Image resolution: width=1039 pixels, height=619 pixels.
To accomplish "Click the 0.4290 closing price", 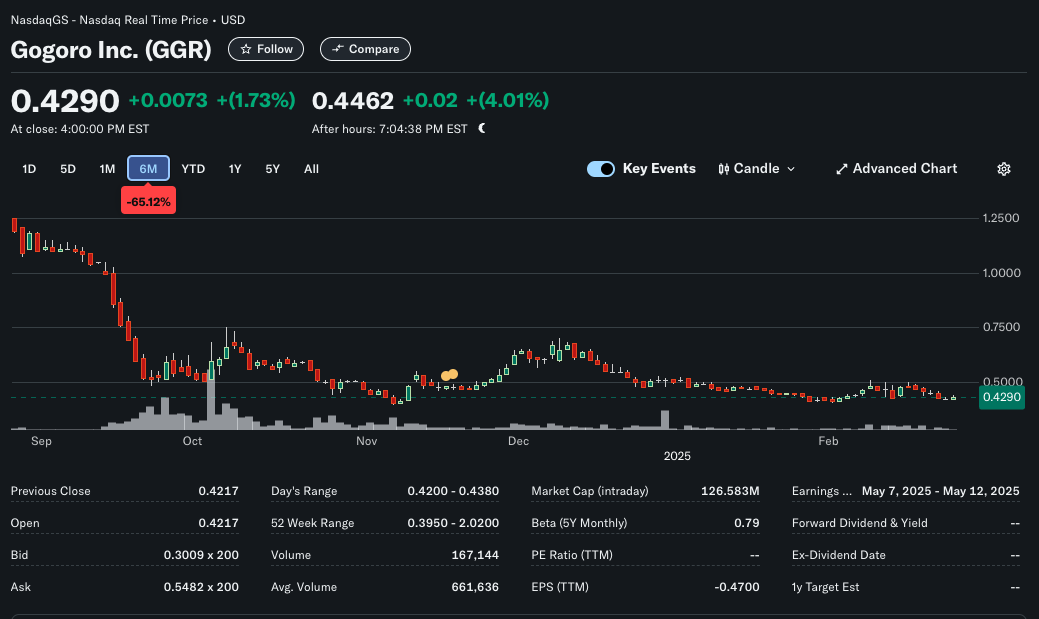I will point(65,101).
